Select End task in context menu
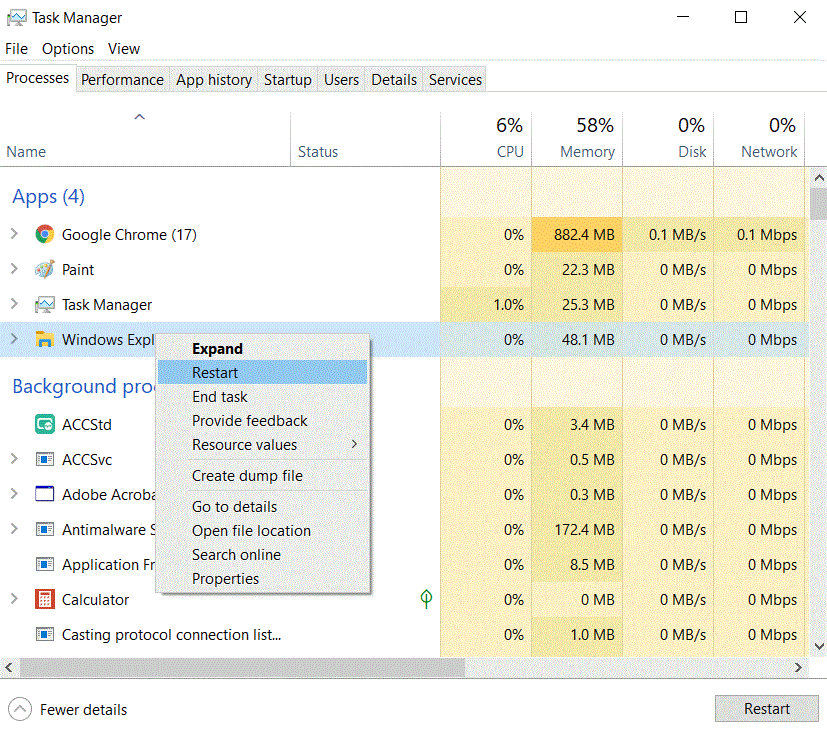 coord(219,397)
